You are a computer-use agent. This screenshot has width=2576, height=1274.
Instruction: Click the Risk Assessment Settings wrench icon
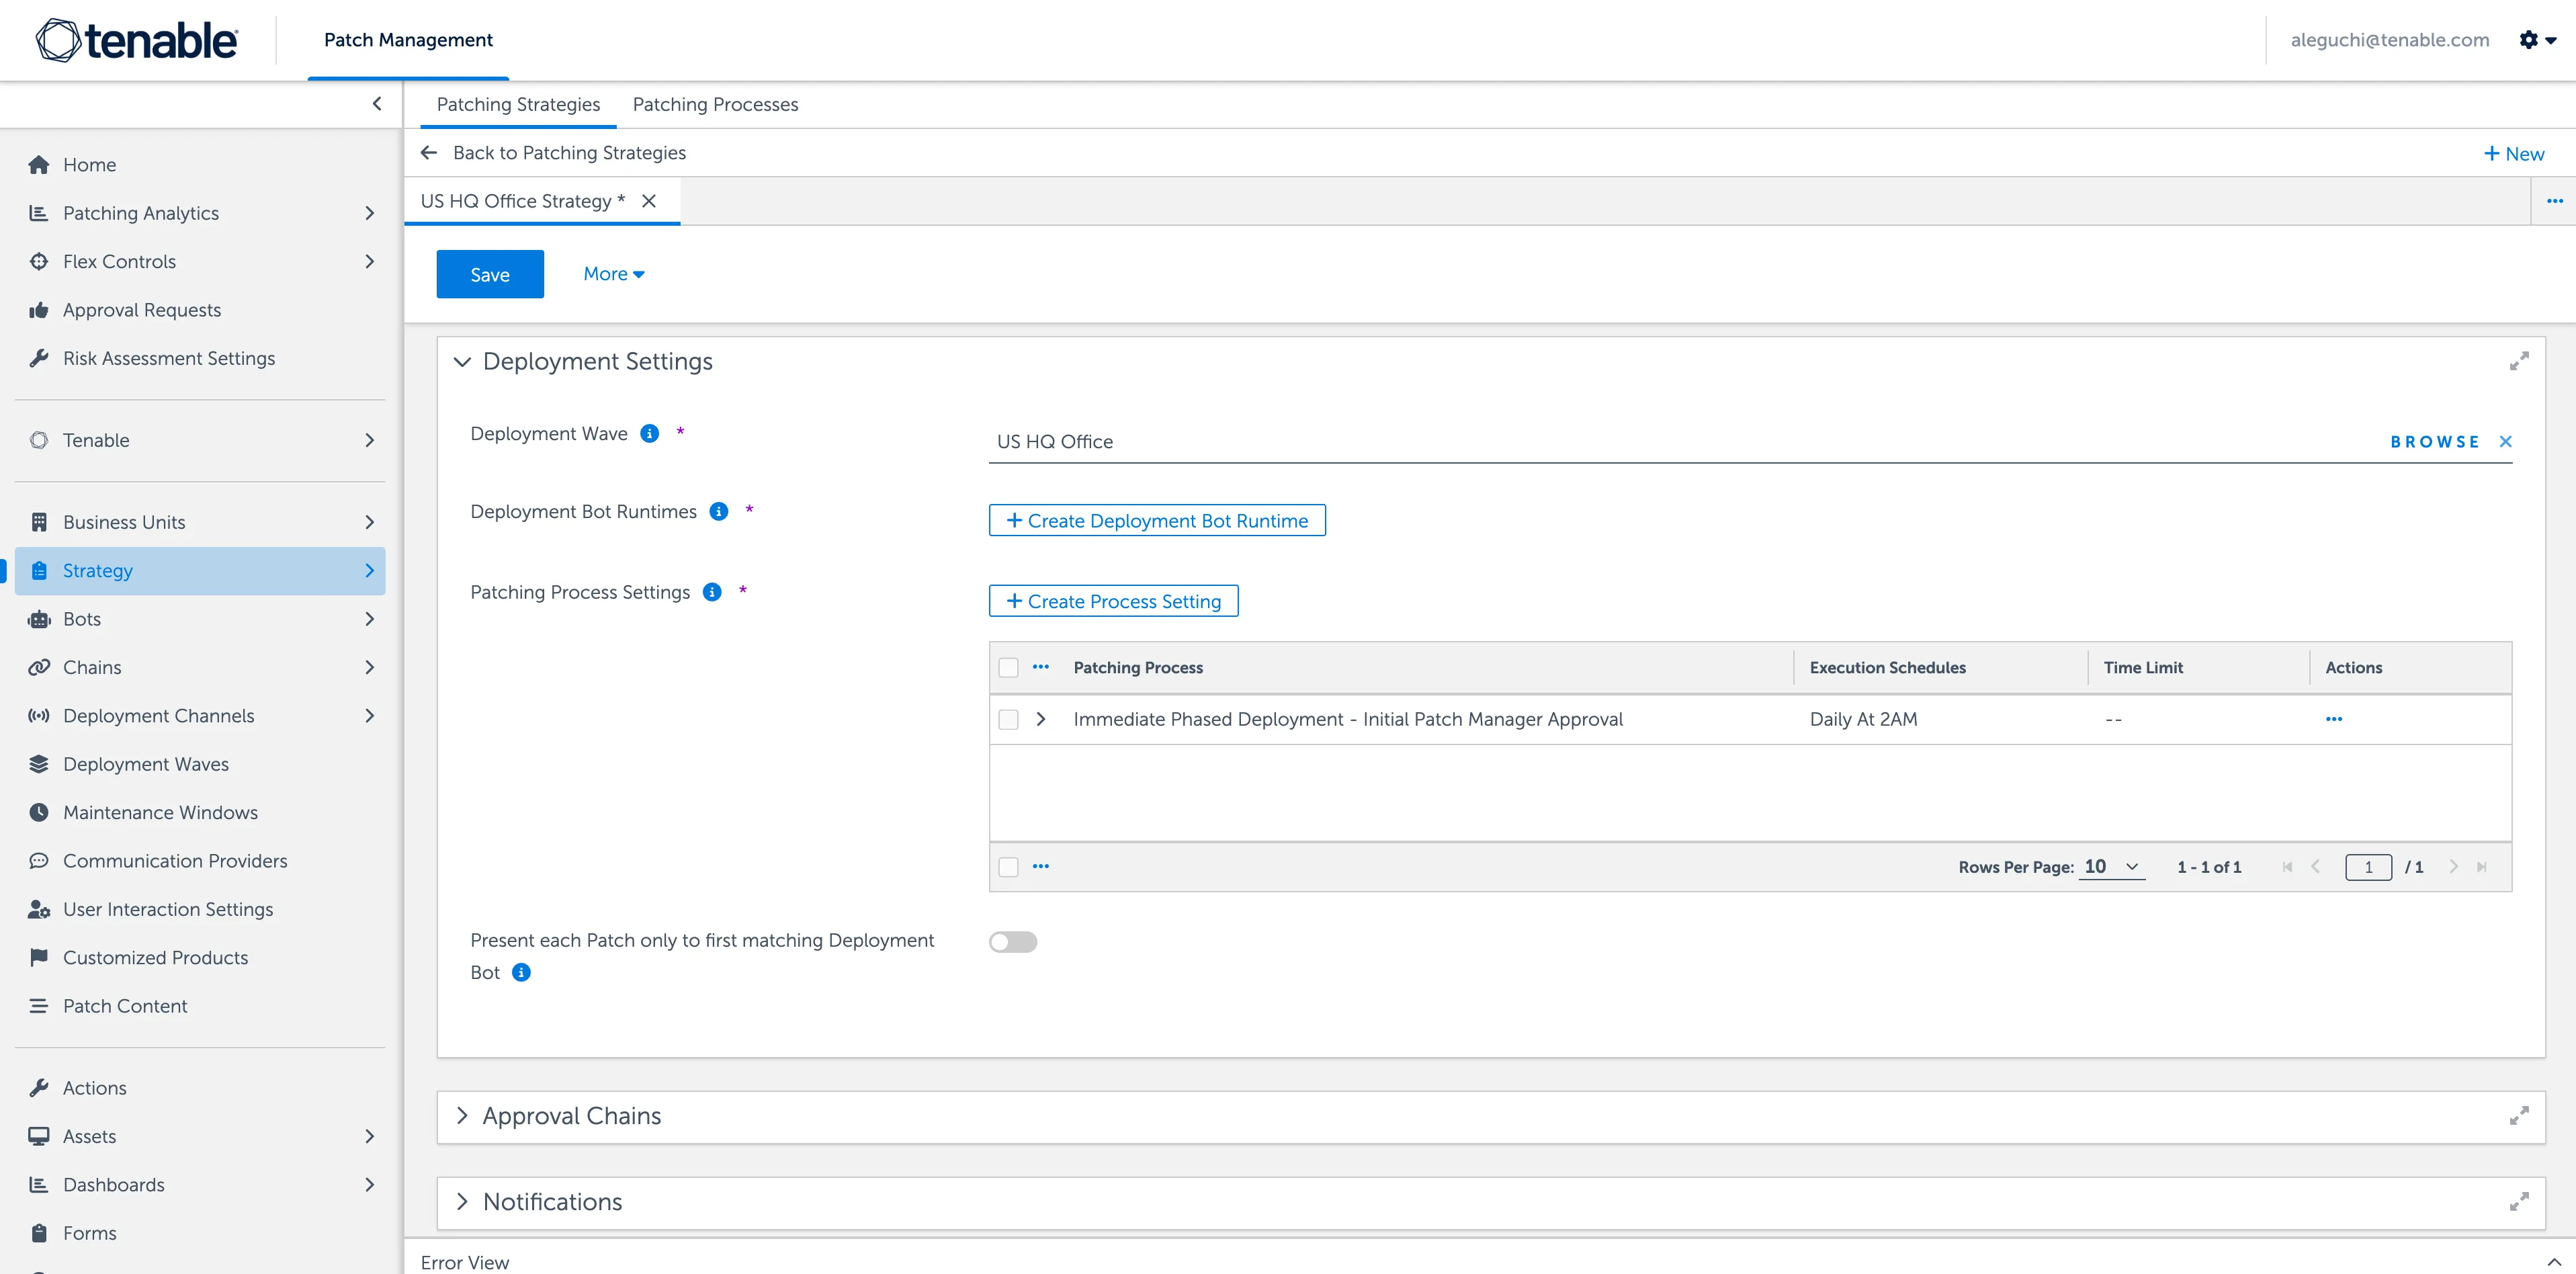(x=39, y=358)
